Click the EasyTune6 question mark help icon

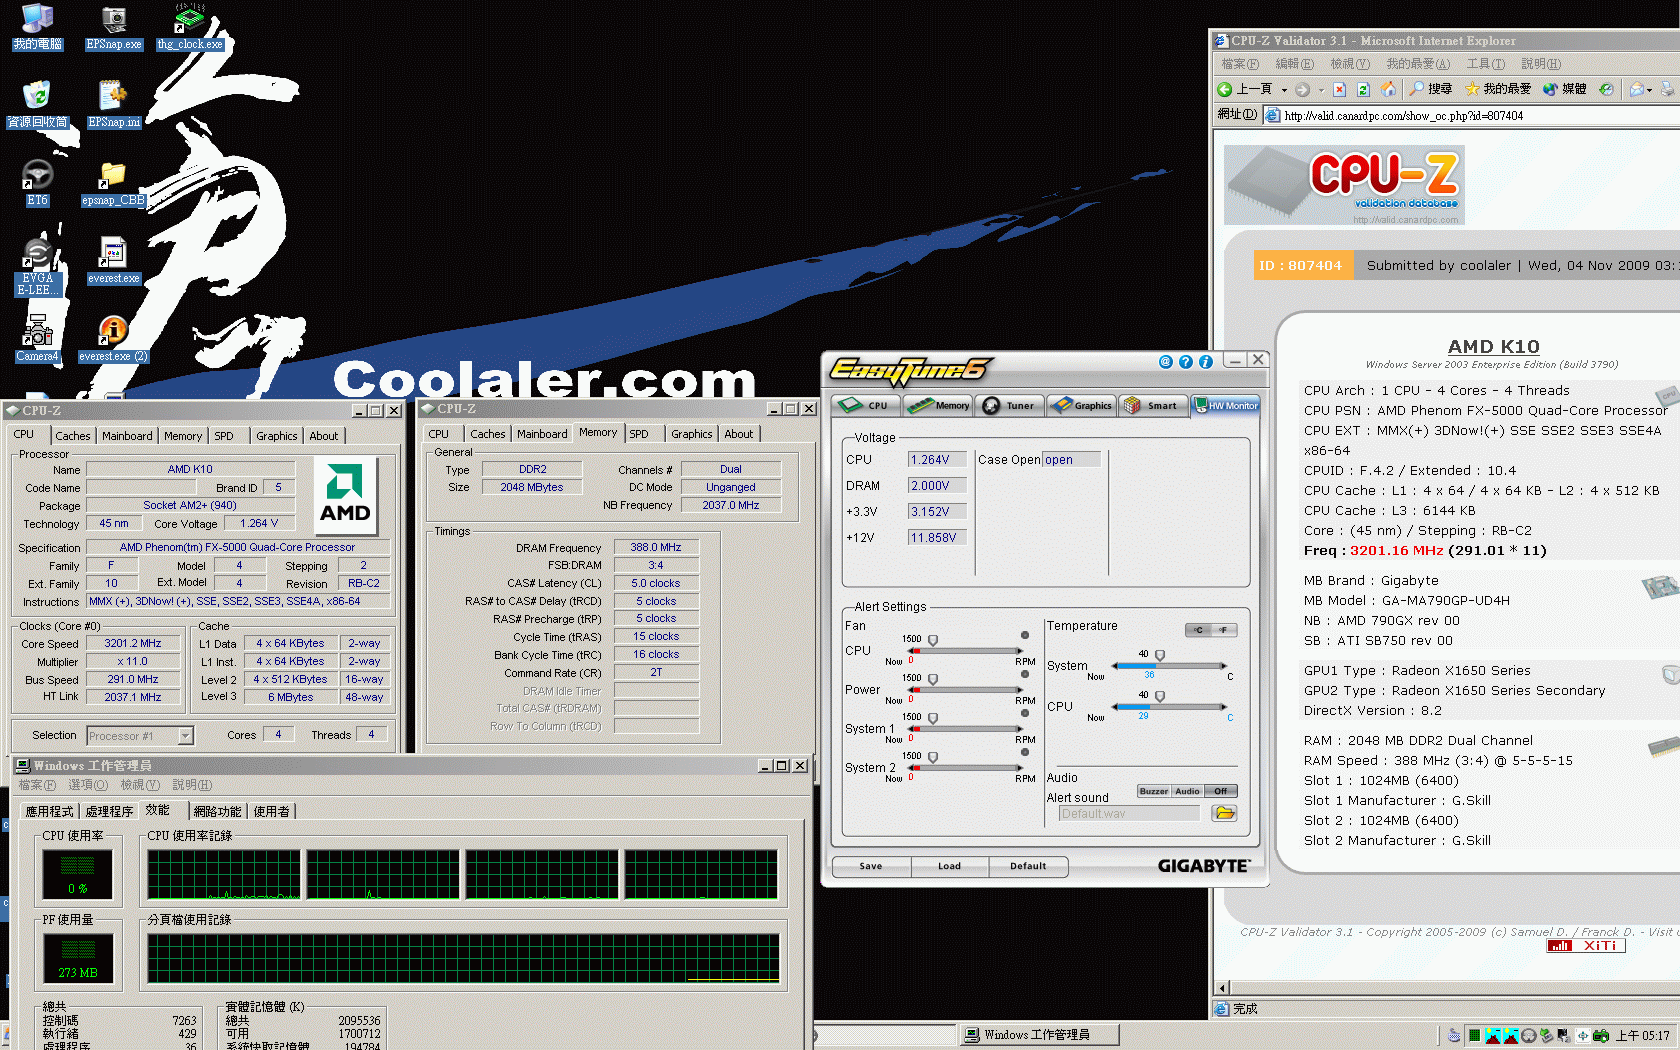pyautogui.click(x=1185, y=362)
